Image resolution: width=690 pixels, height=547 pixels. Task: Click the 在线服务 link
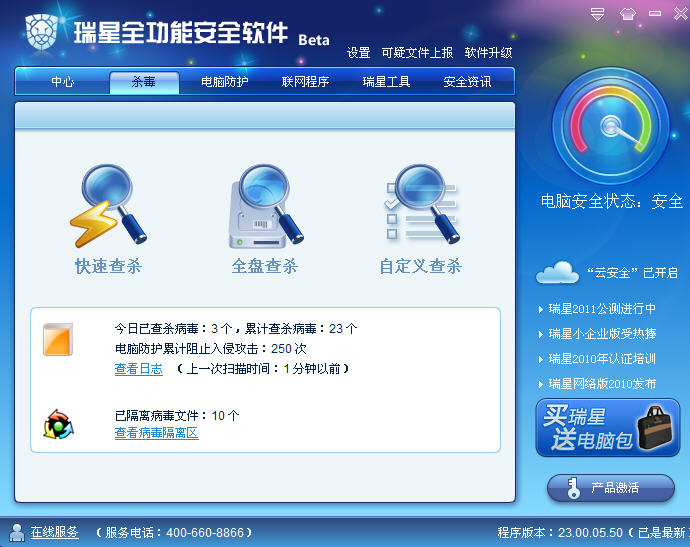tap(55, 532)
